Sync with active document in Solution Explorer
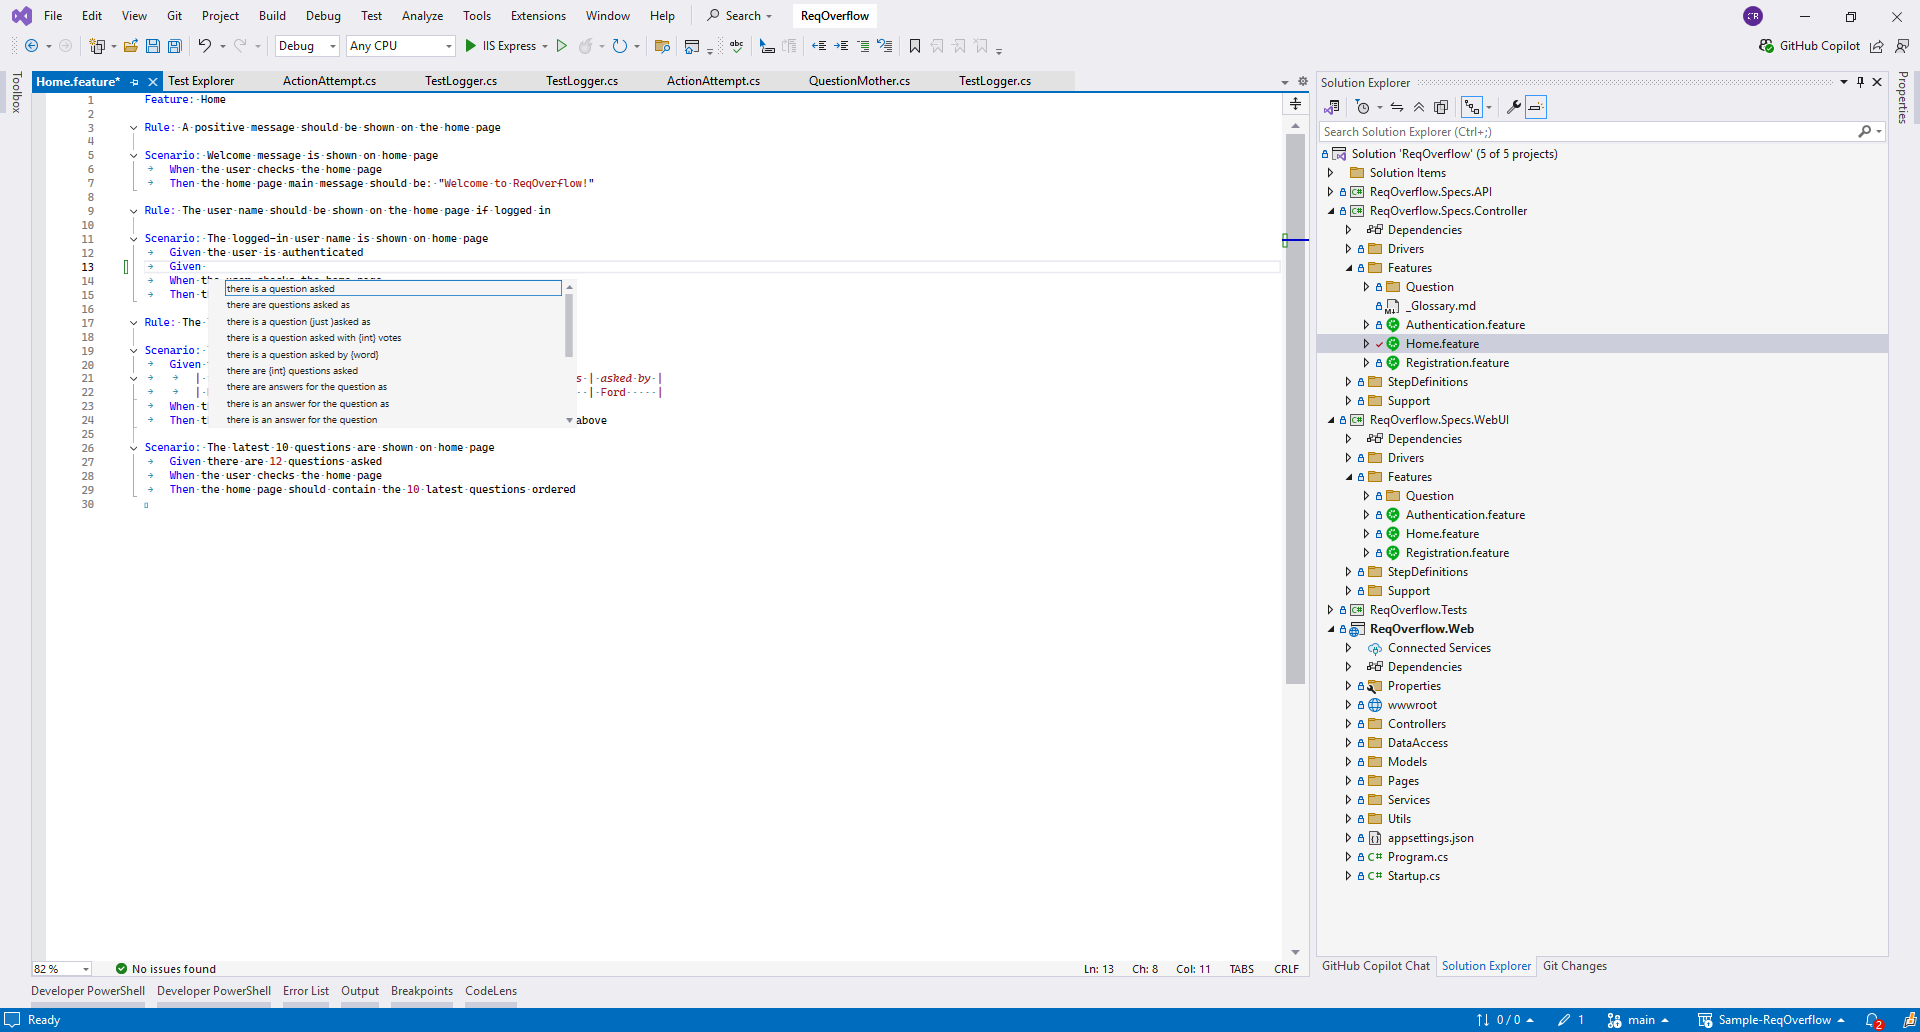The height and width of the screenshot is (1032, 1920). 1397,107
